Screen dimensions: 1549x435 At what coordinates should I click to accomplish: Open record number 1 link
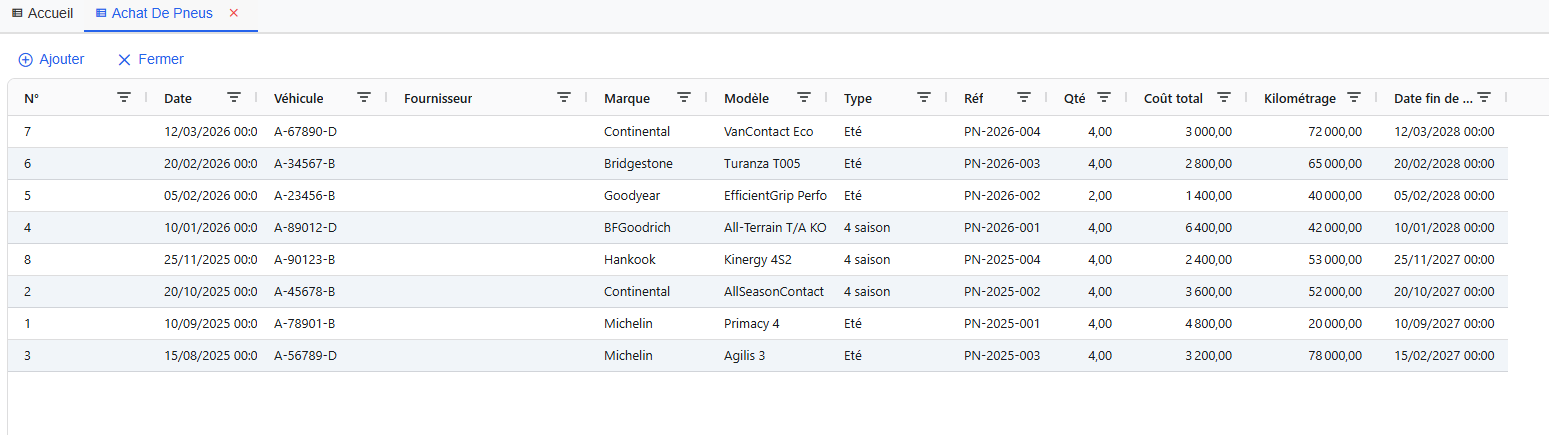(x=28, y=324)
